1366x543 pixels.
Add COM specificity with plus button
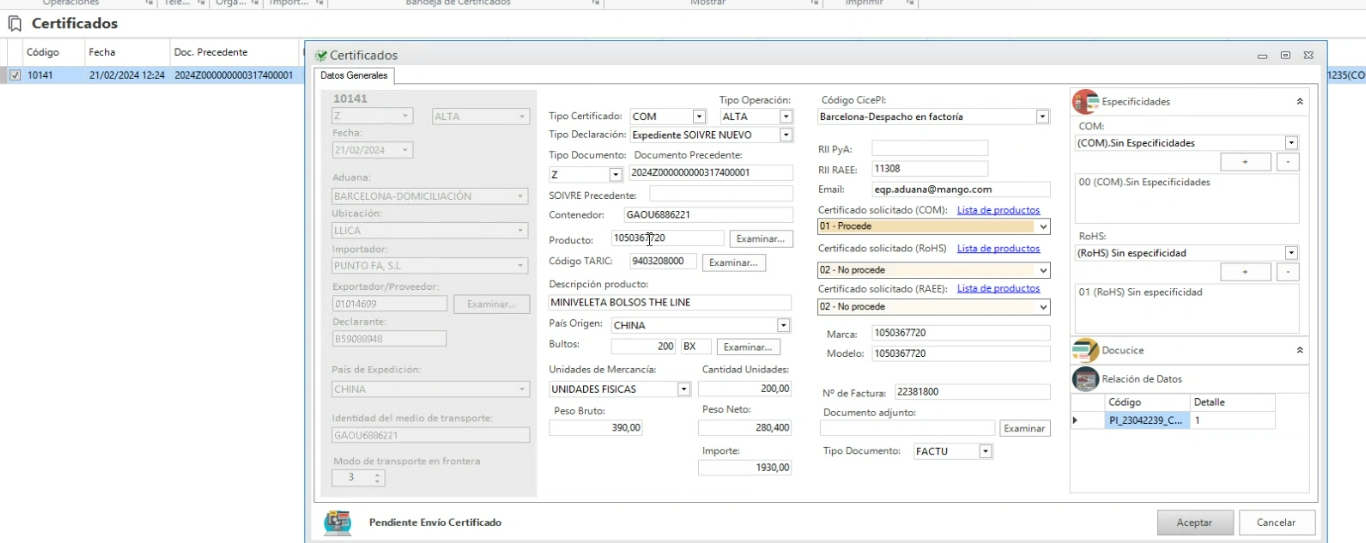coord(1245,161)
